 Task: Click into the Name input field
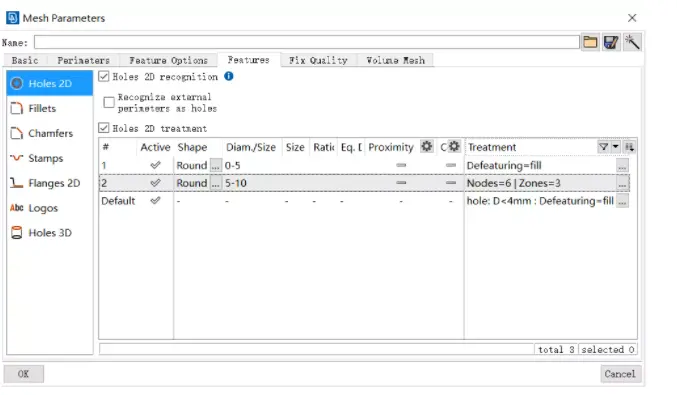(x=307, y=42)
